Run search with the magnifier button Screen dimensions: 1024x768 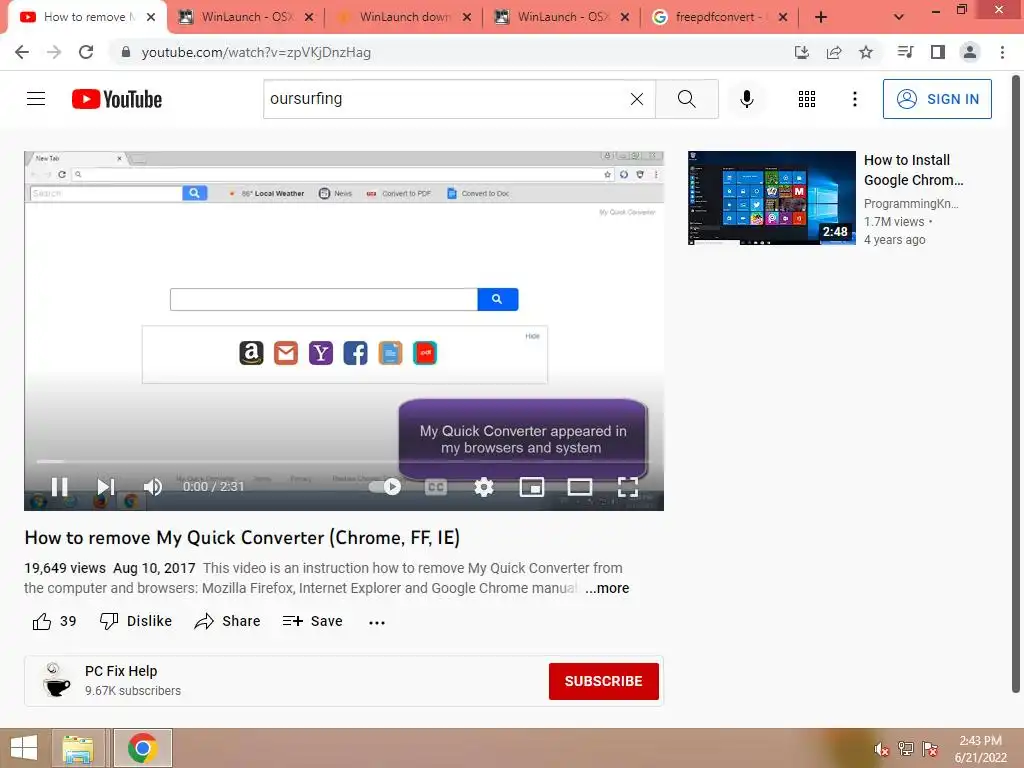tap(686, 99)
